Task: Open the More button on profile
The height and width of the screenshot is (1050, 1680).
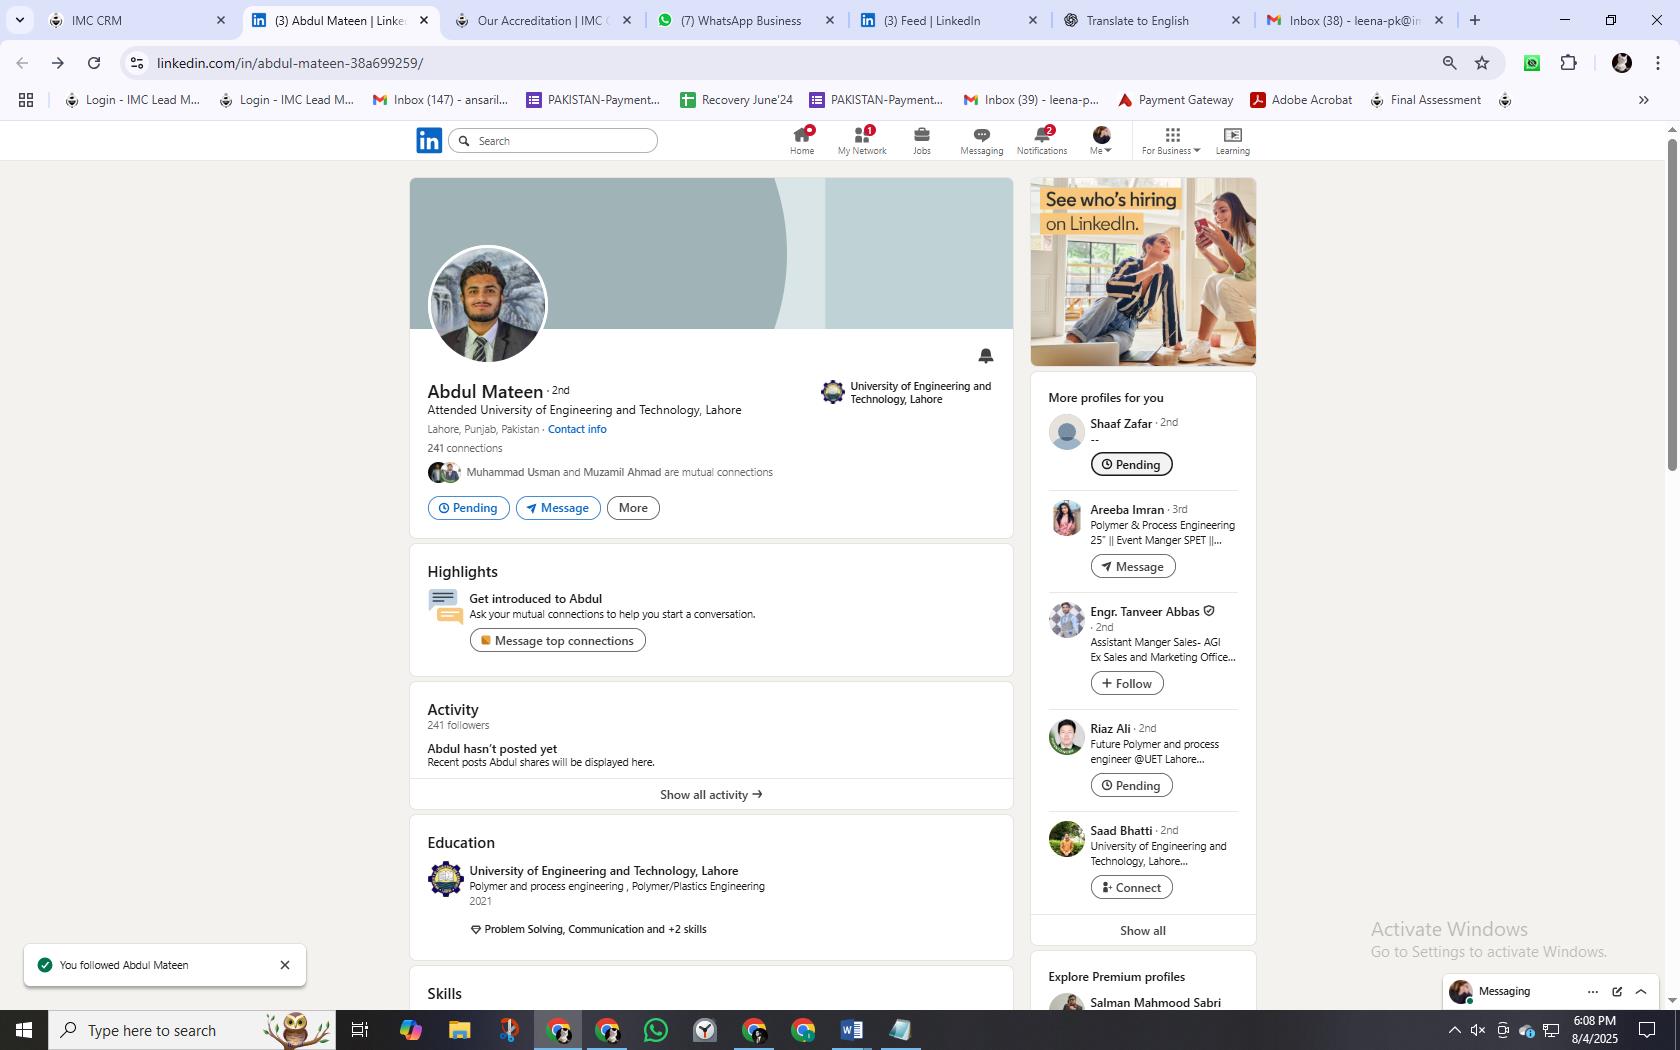Action: [633, 508]
